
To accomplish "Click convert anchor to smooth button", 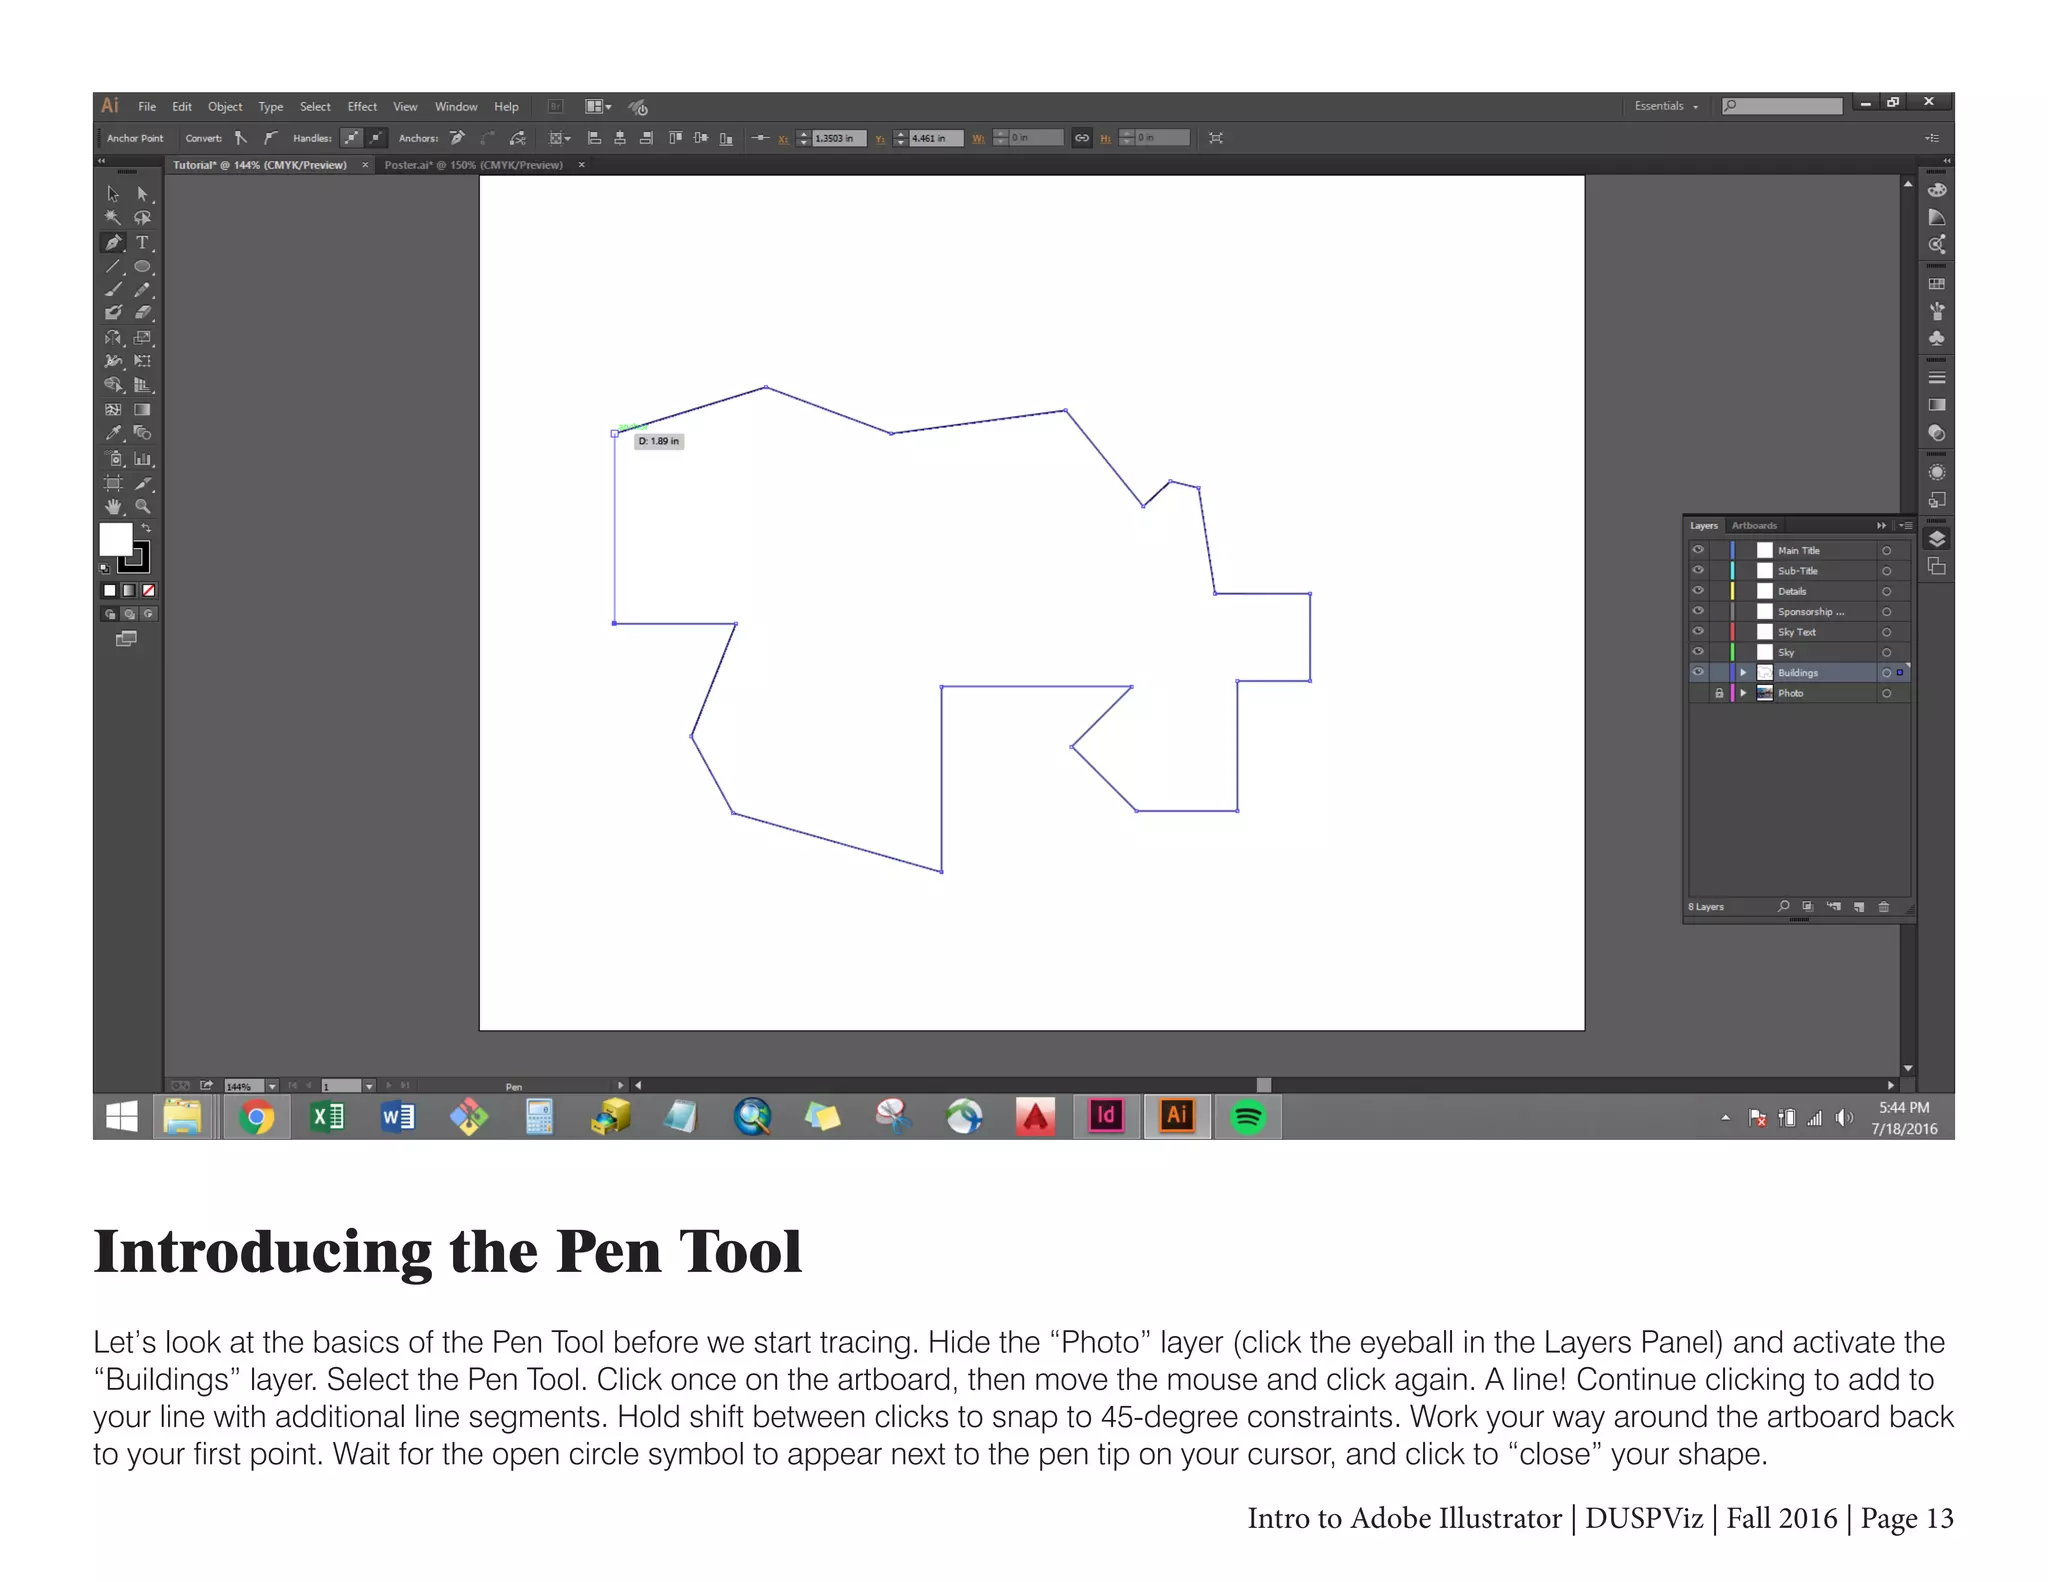I will point(270,138).
